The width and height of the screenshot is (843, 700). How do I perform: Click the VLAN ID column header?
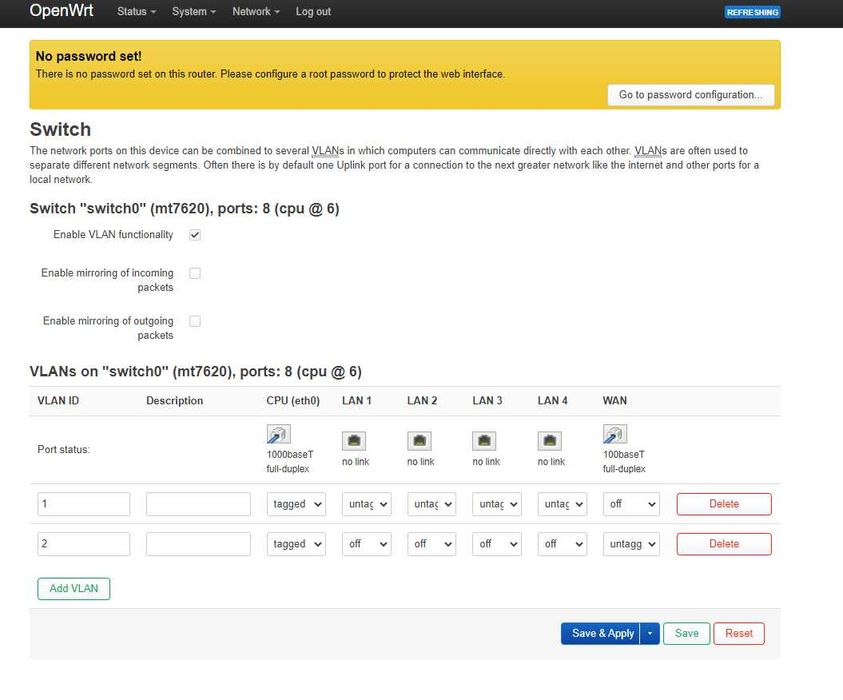pyautogui.click(x=58, y=401)
